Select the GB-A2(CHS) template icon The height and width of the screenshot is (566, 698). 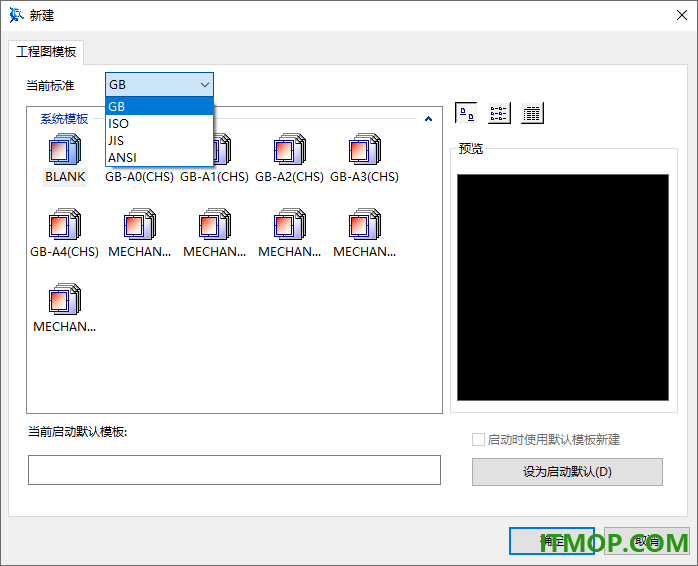290,149
